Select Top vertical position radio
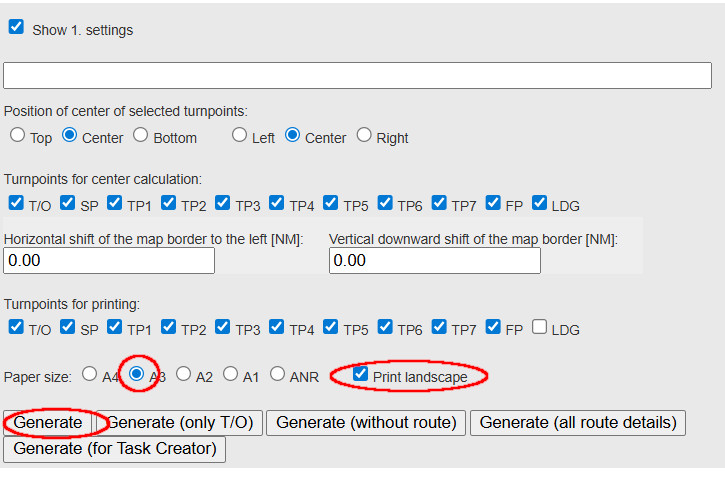 tap(17, 135)
